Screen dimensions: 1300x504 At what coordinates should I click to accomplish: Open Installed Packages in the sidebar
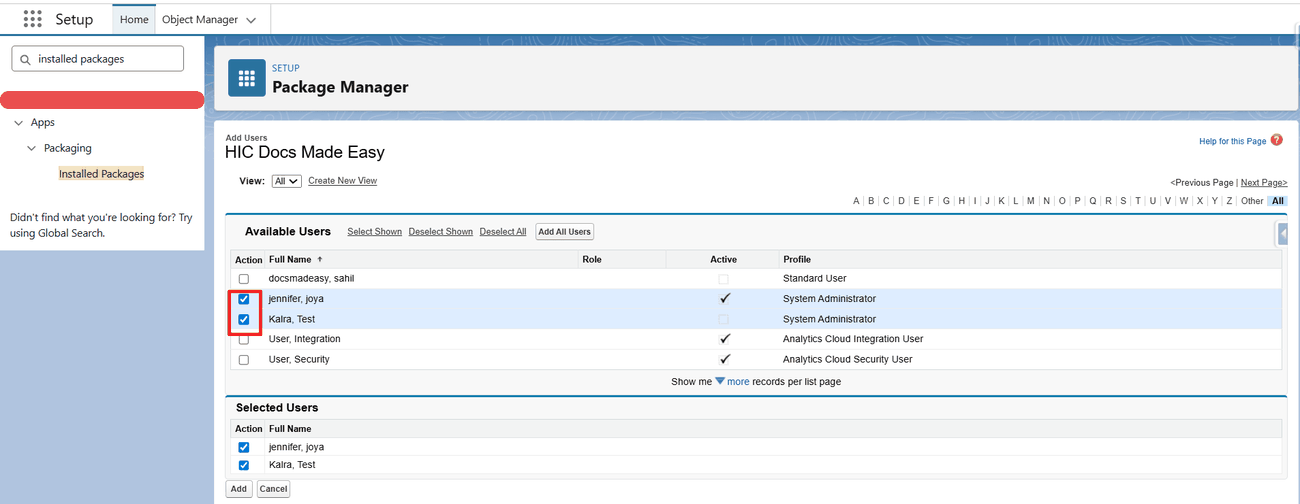101,174
